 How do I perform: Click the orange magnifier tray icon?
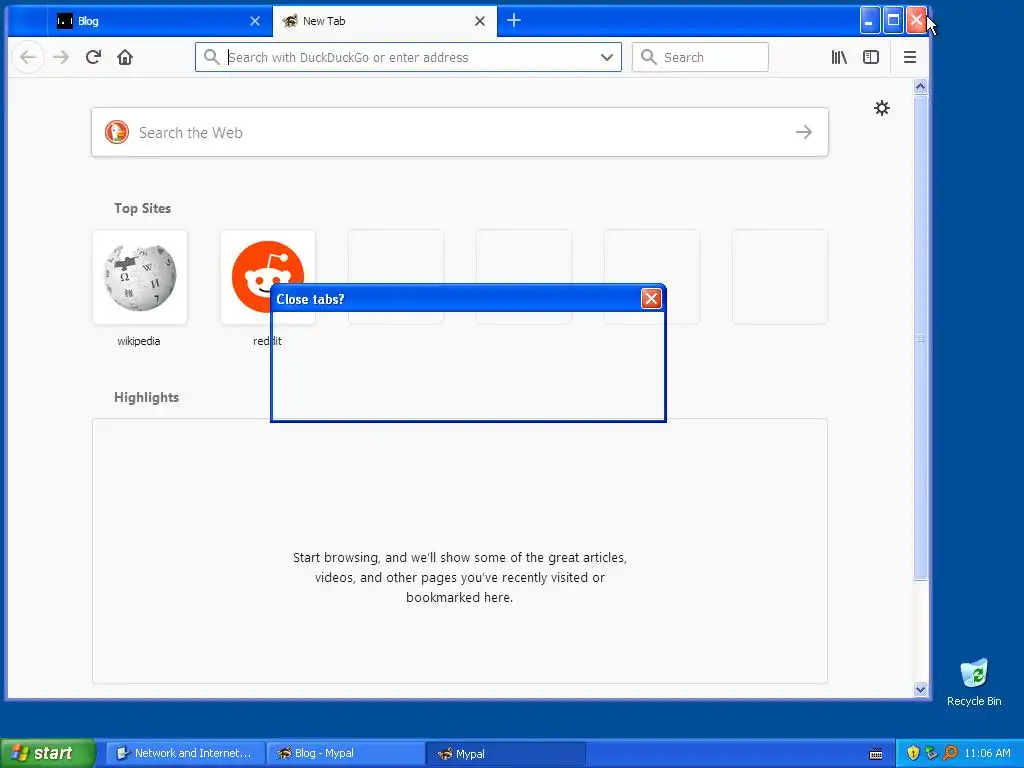pyautogui.click(x=950, y=753)
